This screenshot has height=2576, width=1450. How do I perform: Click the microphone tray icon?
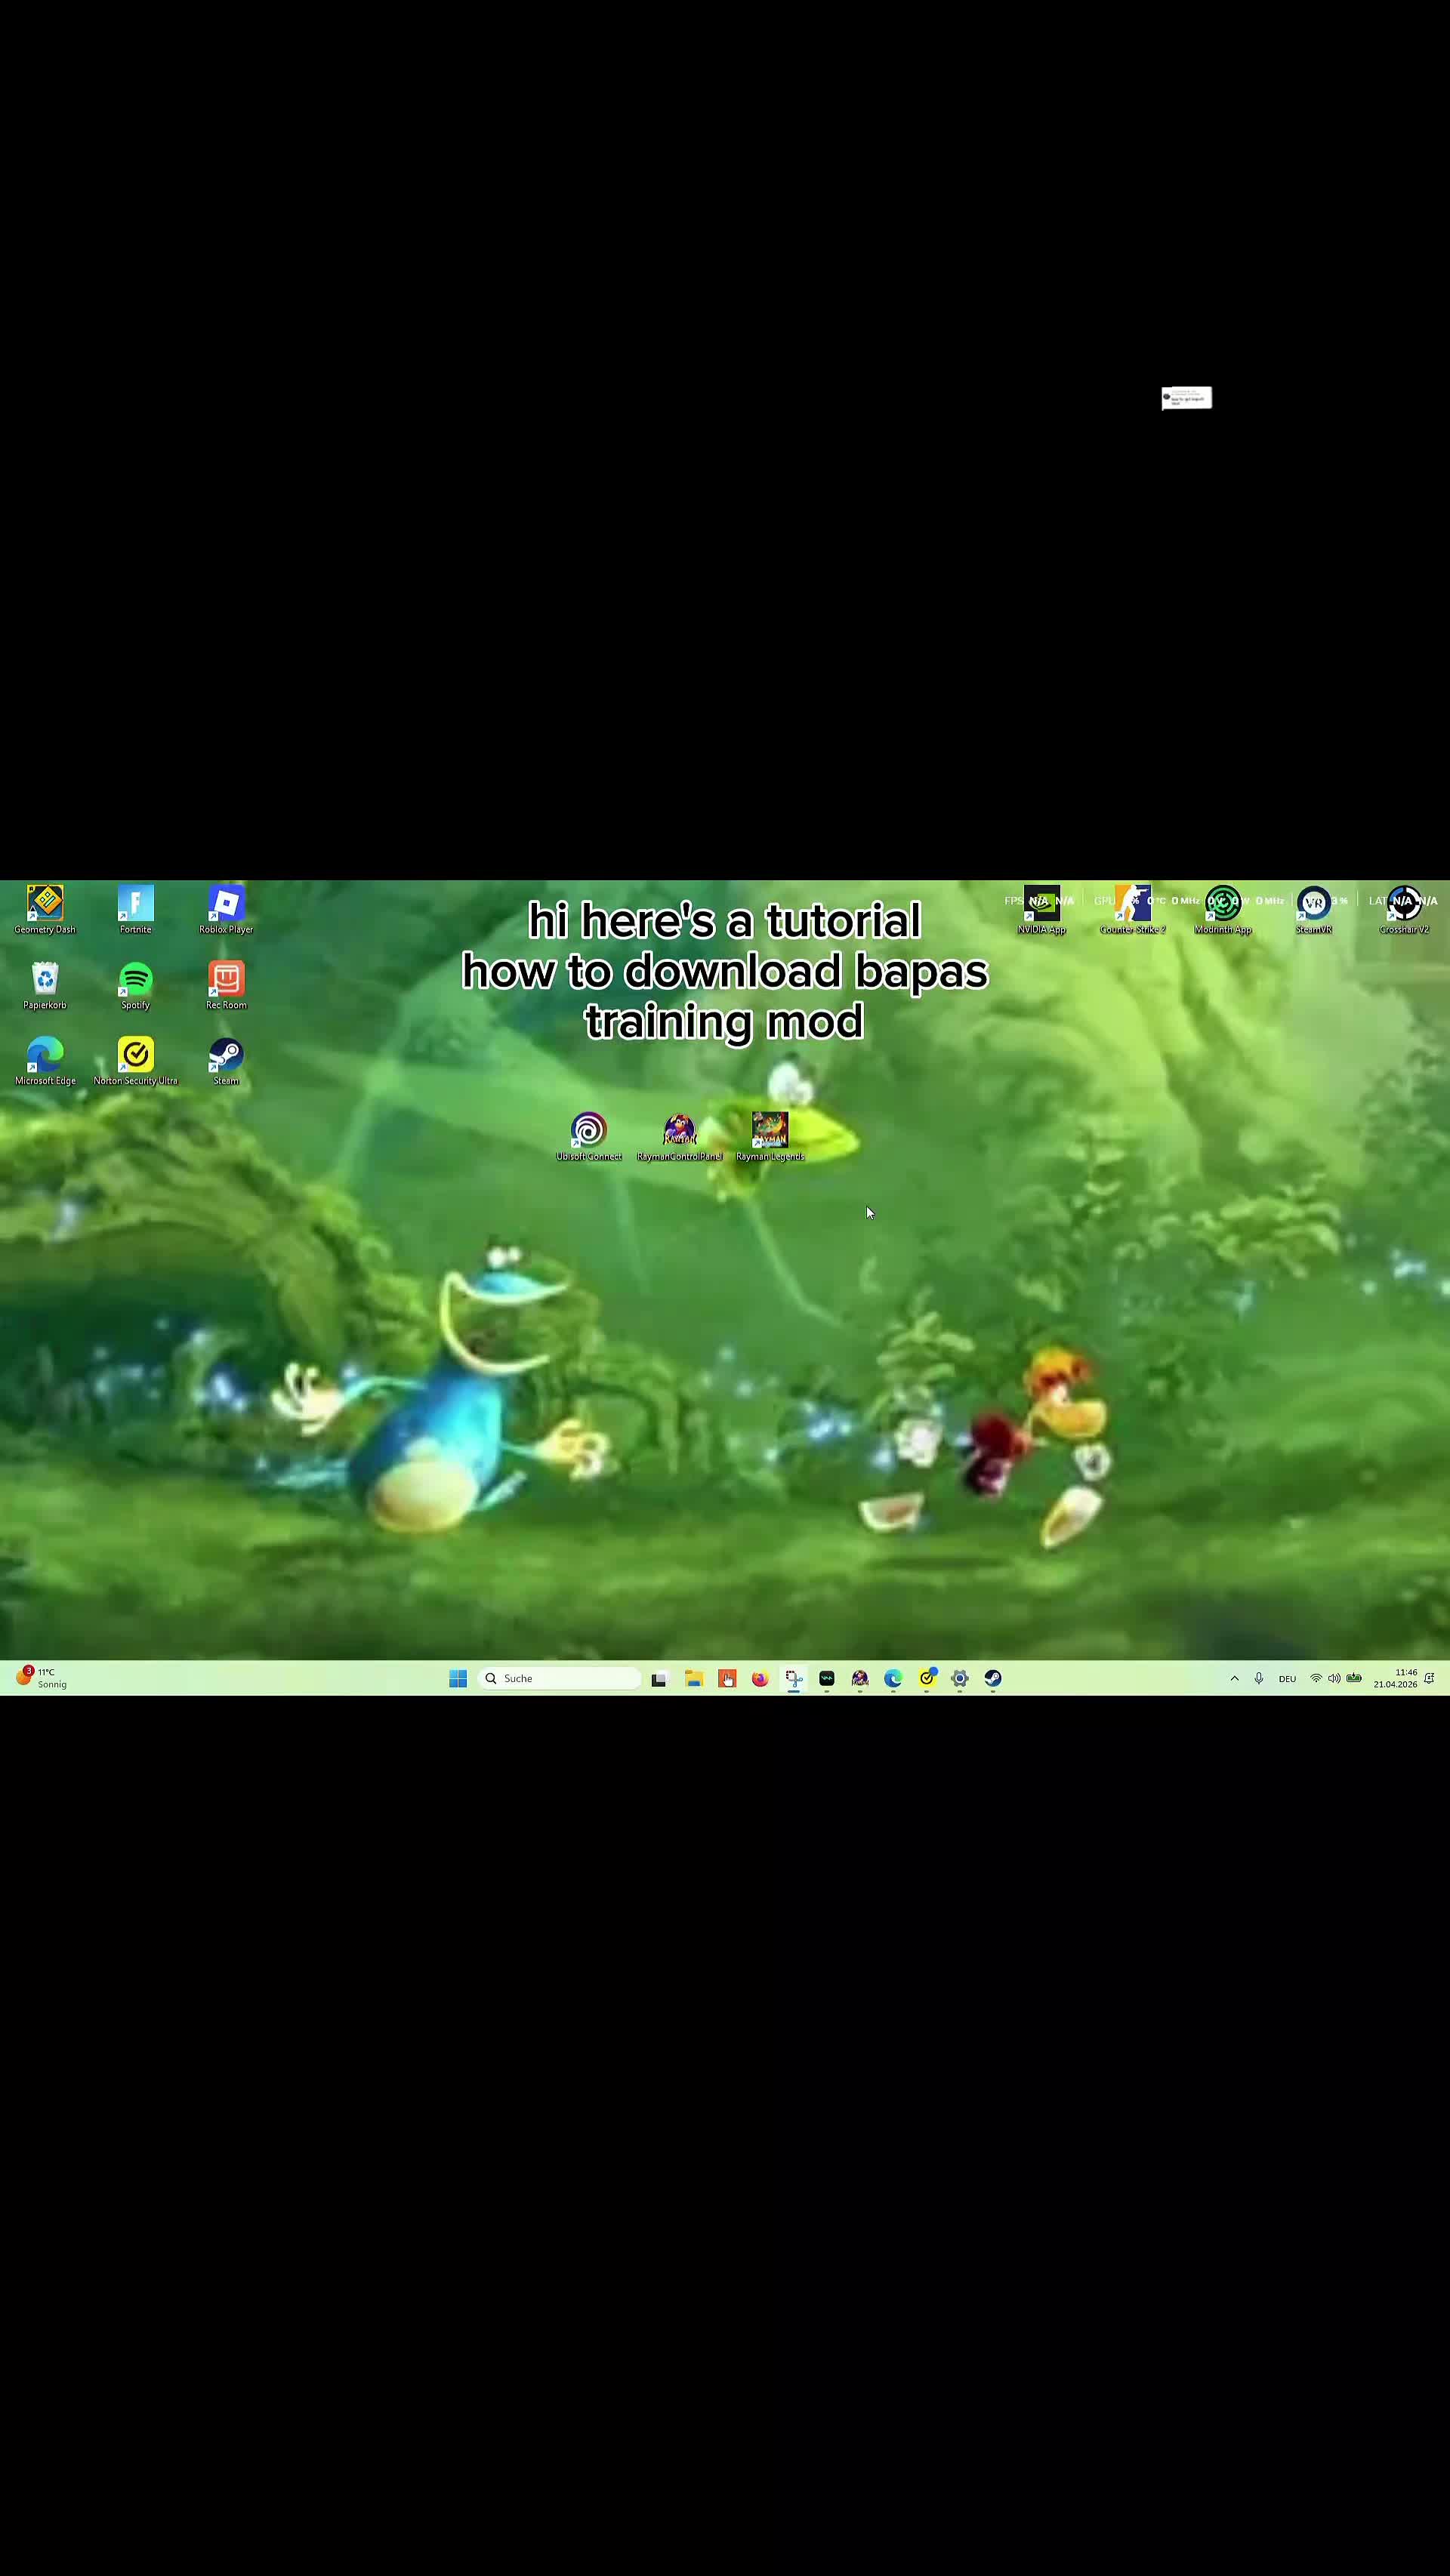[1259, 1679]
